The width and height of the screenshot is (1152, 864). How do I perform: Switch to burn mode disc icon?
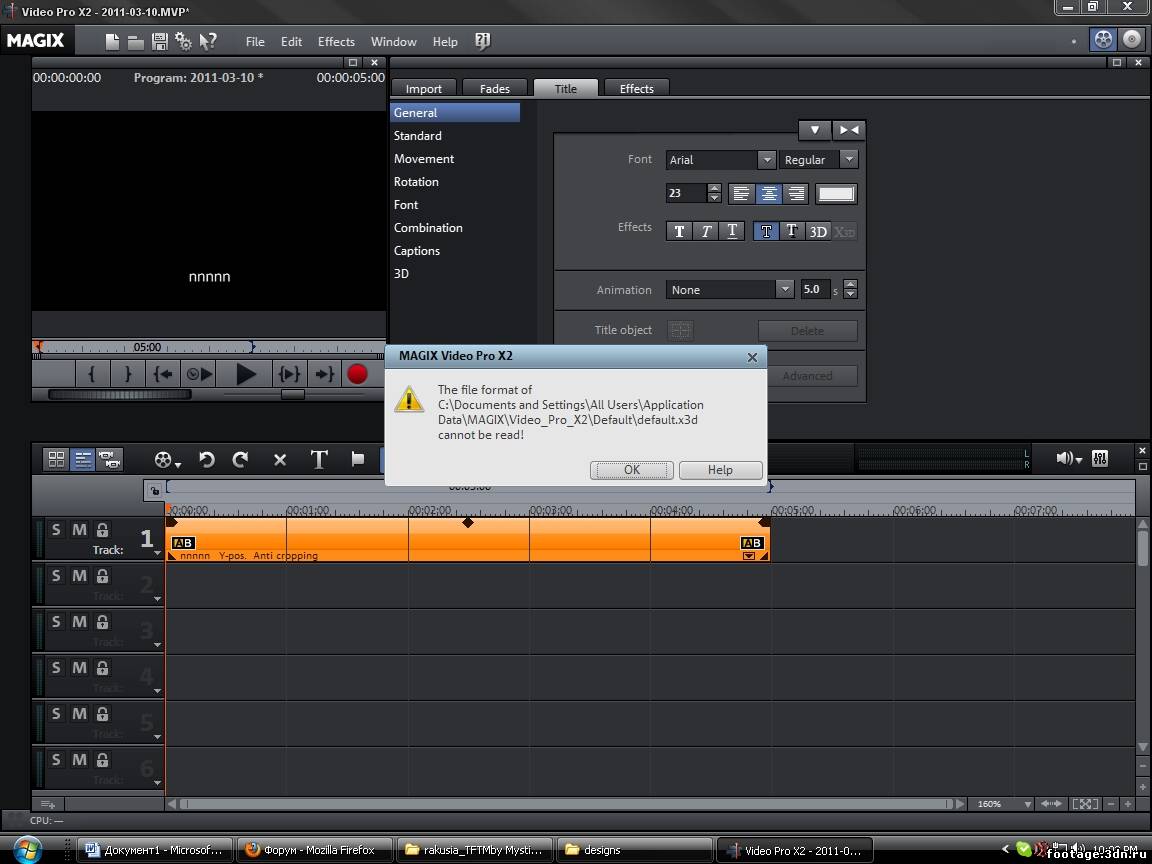point(1132,40)
